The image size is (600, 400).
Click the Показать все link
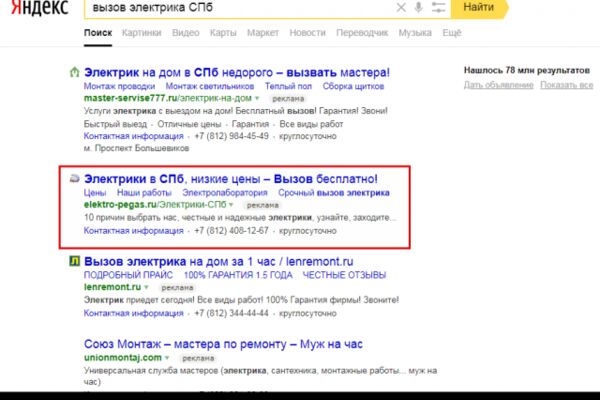click(567, 85)
